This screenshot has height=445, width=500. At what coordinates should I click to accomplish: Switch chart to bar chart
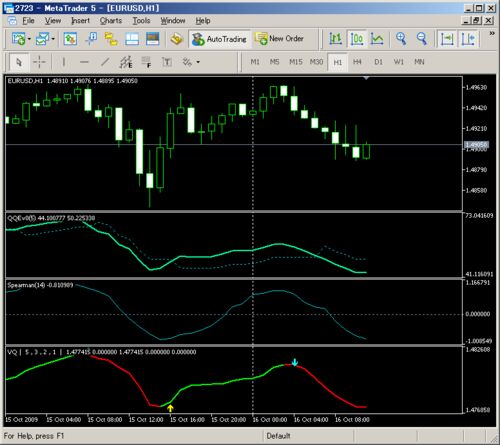coord(336,39)
